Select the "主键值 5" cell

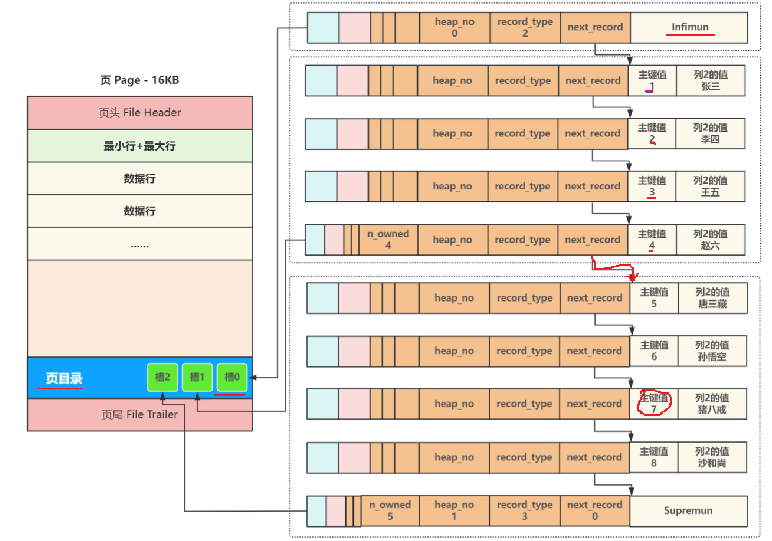pyautogui.click(x=654, y=298)
